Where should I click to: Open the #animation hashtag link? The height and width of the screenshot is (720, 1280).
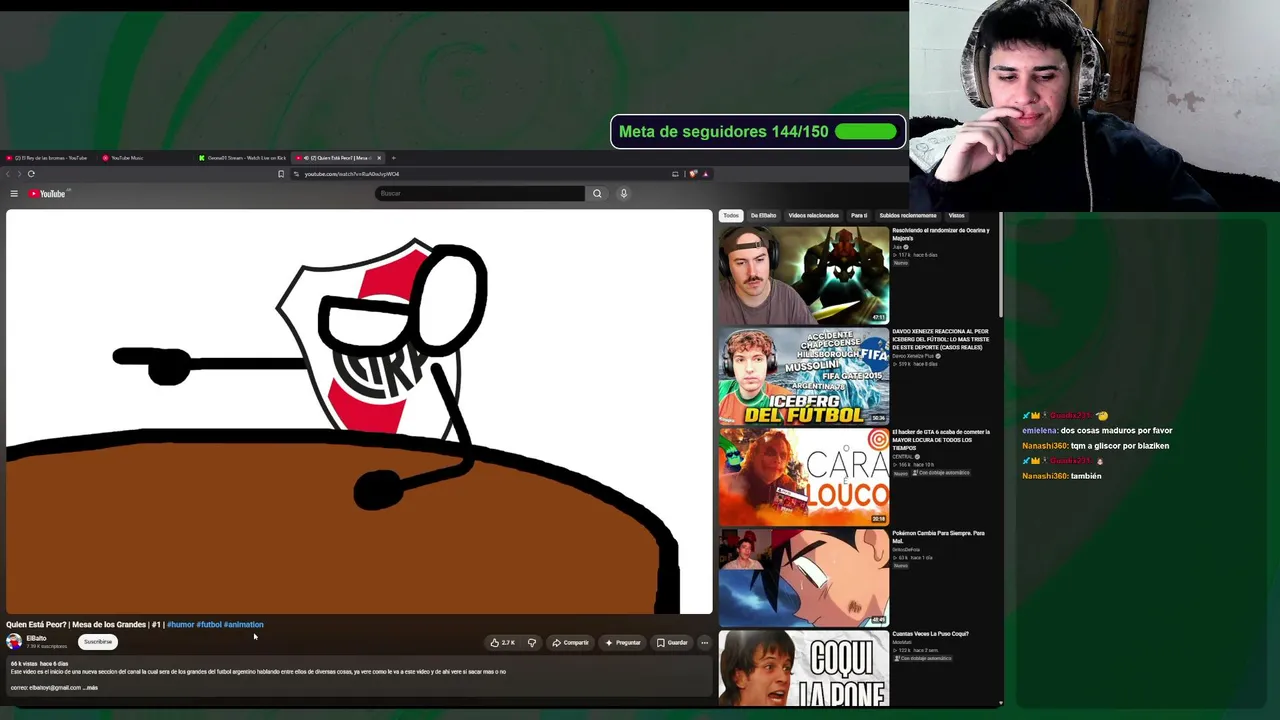click(x=244, y=625)
